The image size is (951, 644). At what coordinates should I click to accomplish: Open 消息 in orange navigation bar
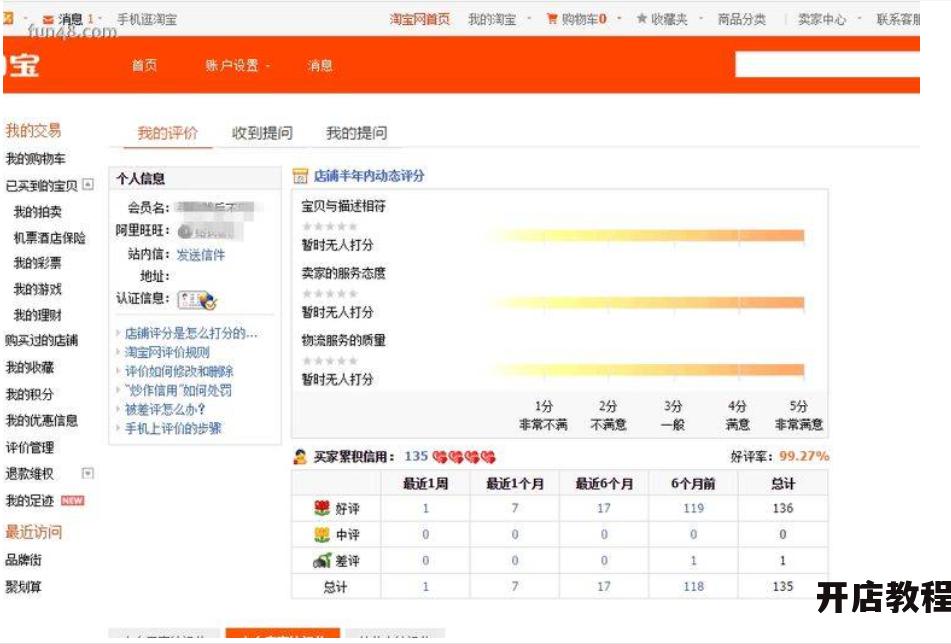tap(320, 65)
